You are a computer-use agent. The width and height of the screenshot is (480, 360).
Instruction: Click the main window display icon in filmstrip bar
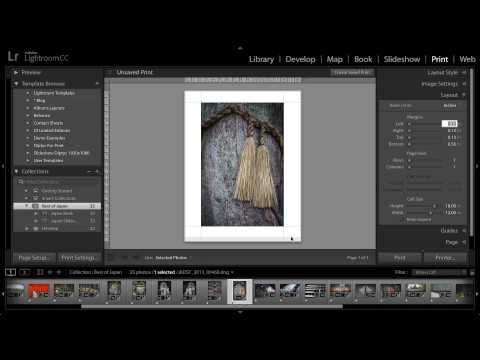[10, 272]
